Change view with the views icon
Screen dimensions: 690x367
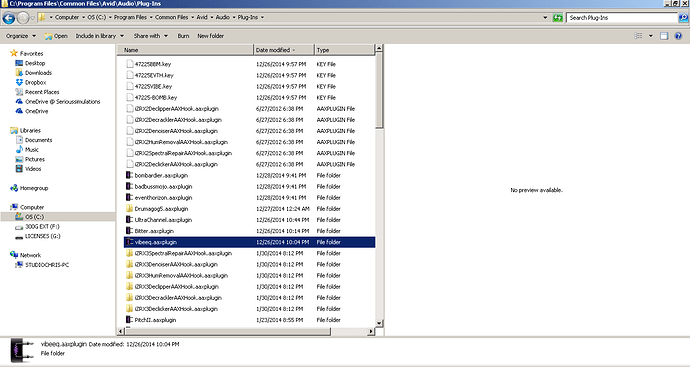[x=638, y=36]
